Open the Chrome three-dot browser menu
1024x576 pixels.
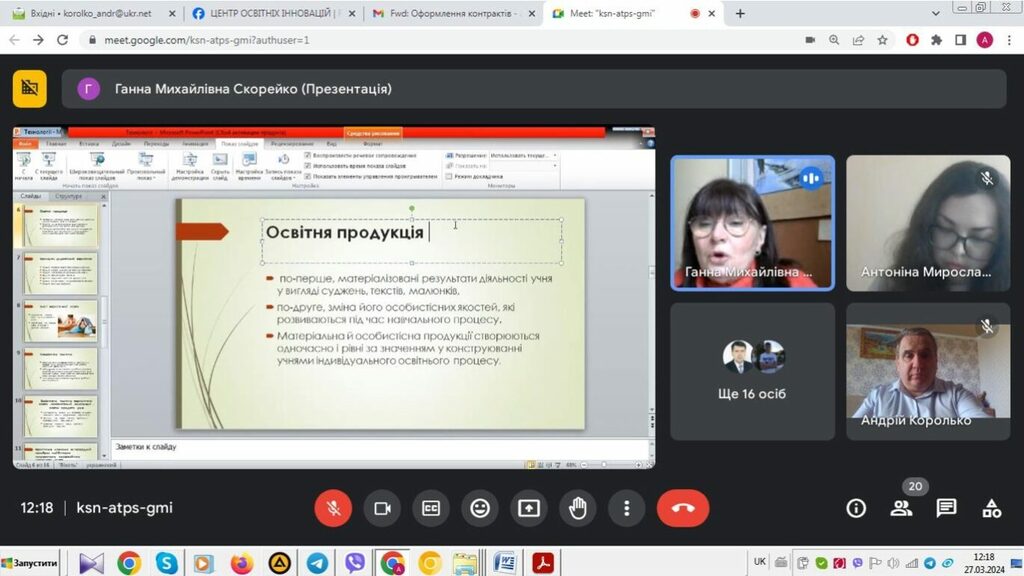pos(1008,40)
